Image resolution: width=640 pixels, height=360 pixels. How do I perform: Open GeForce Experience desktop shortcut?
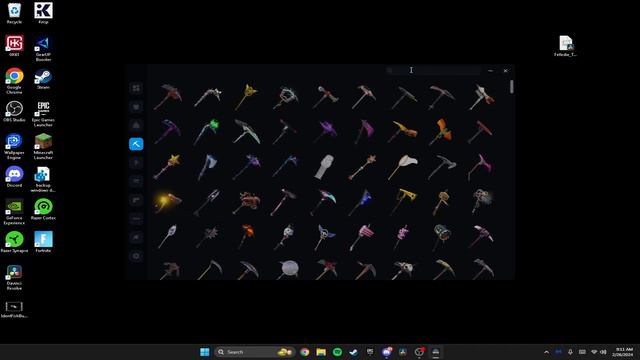tap(14, 212)
